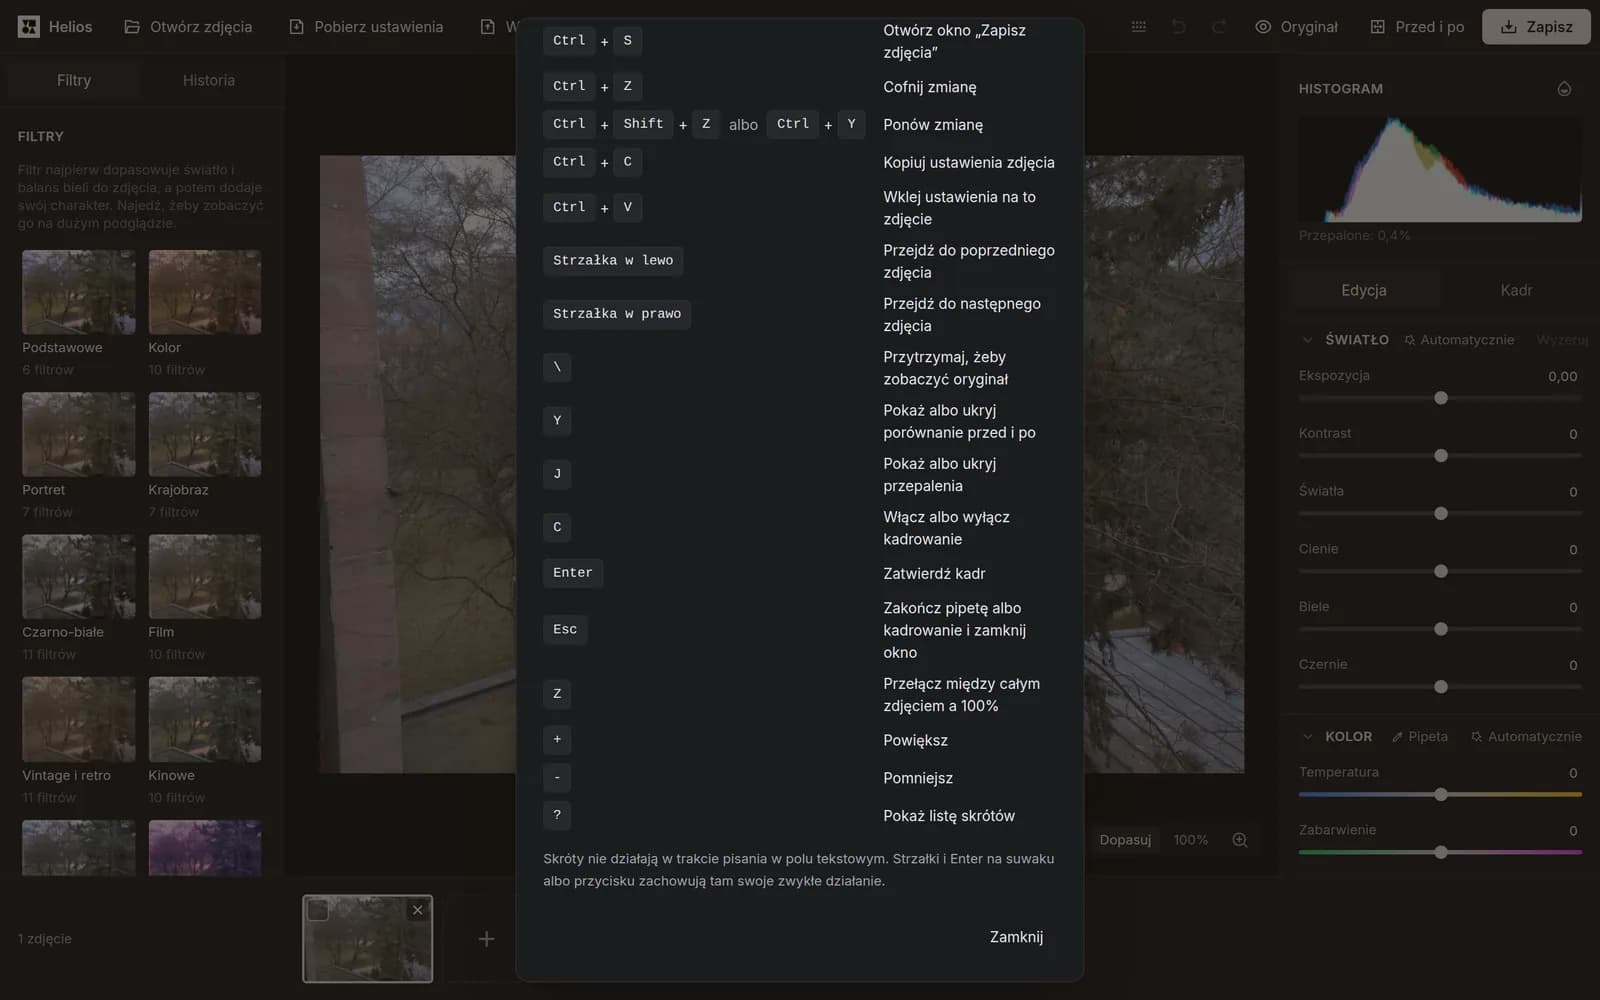Click the histogram clipping icon
This screenshot has width=1600, height=1000.
tap(1564, 89)
